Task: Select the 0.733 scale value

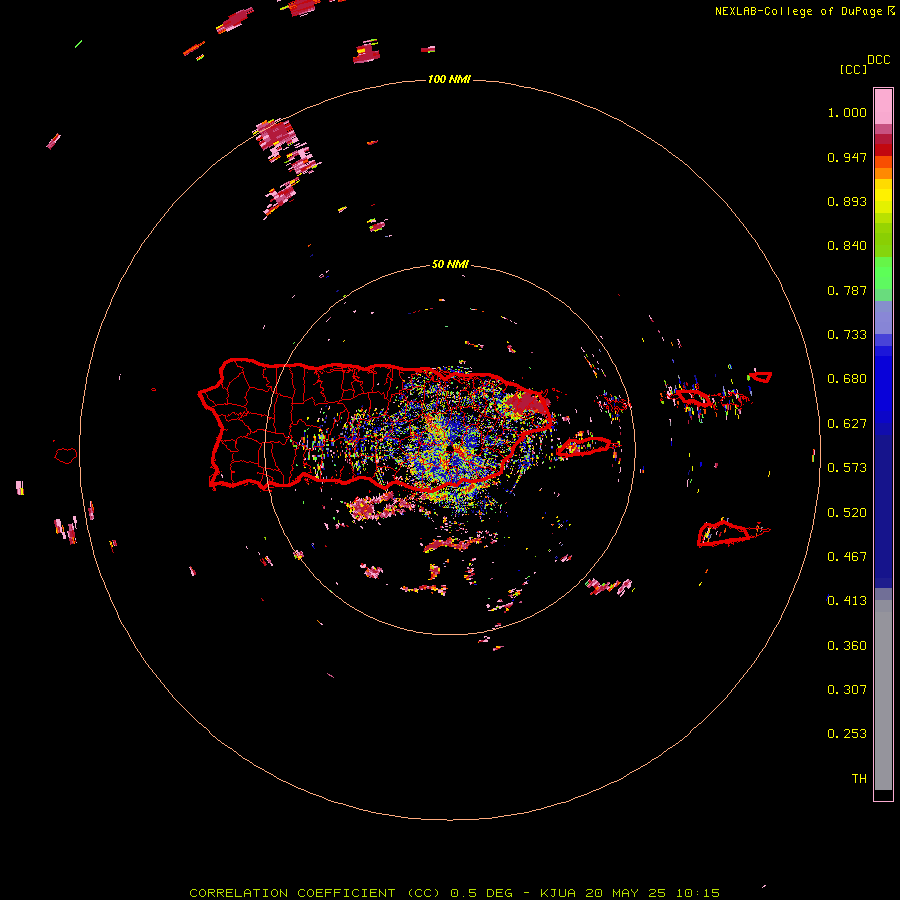Action: pyautogui.click(x=847, y=335)
